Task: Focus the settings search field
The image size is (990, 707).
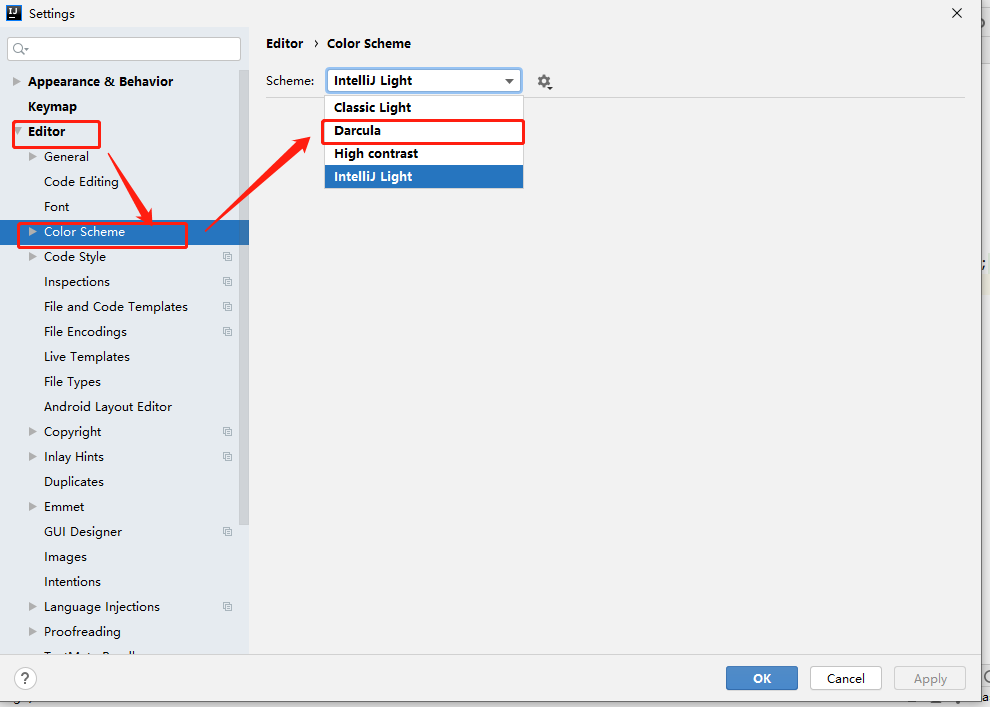Action: pos(124,49)
